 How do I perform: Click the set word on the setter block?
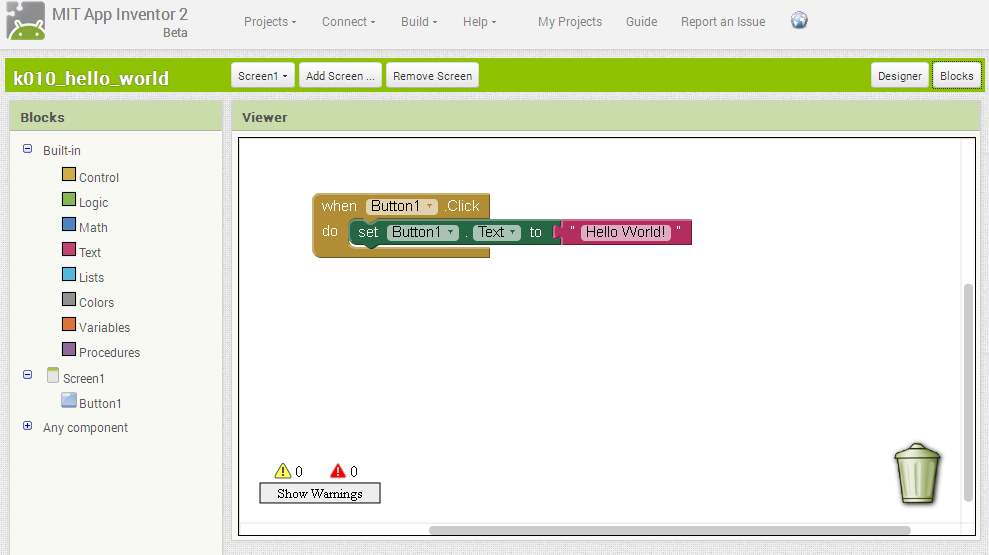(x=368, y=232)
